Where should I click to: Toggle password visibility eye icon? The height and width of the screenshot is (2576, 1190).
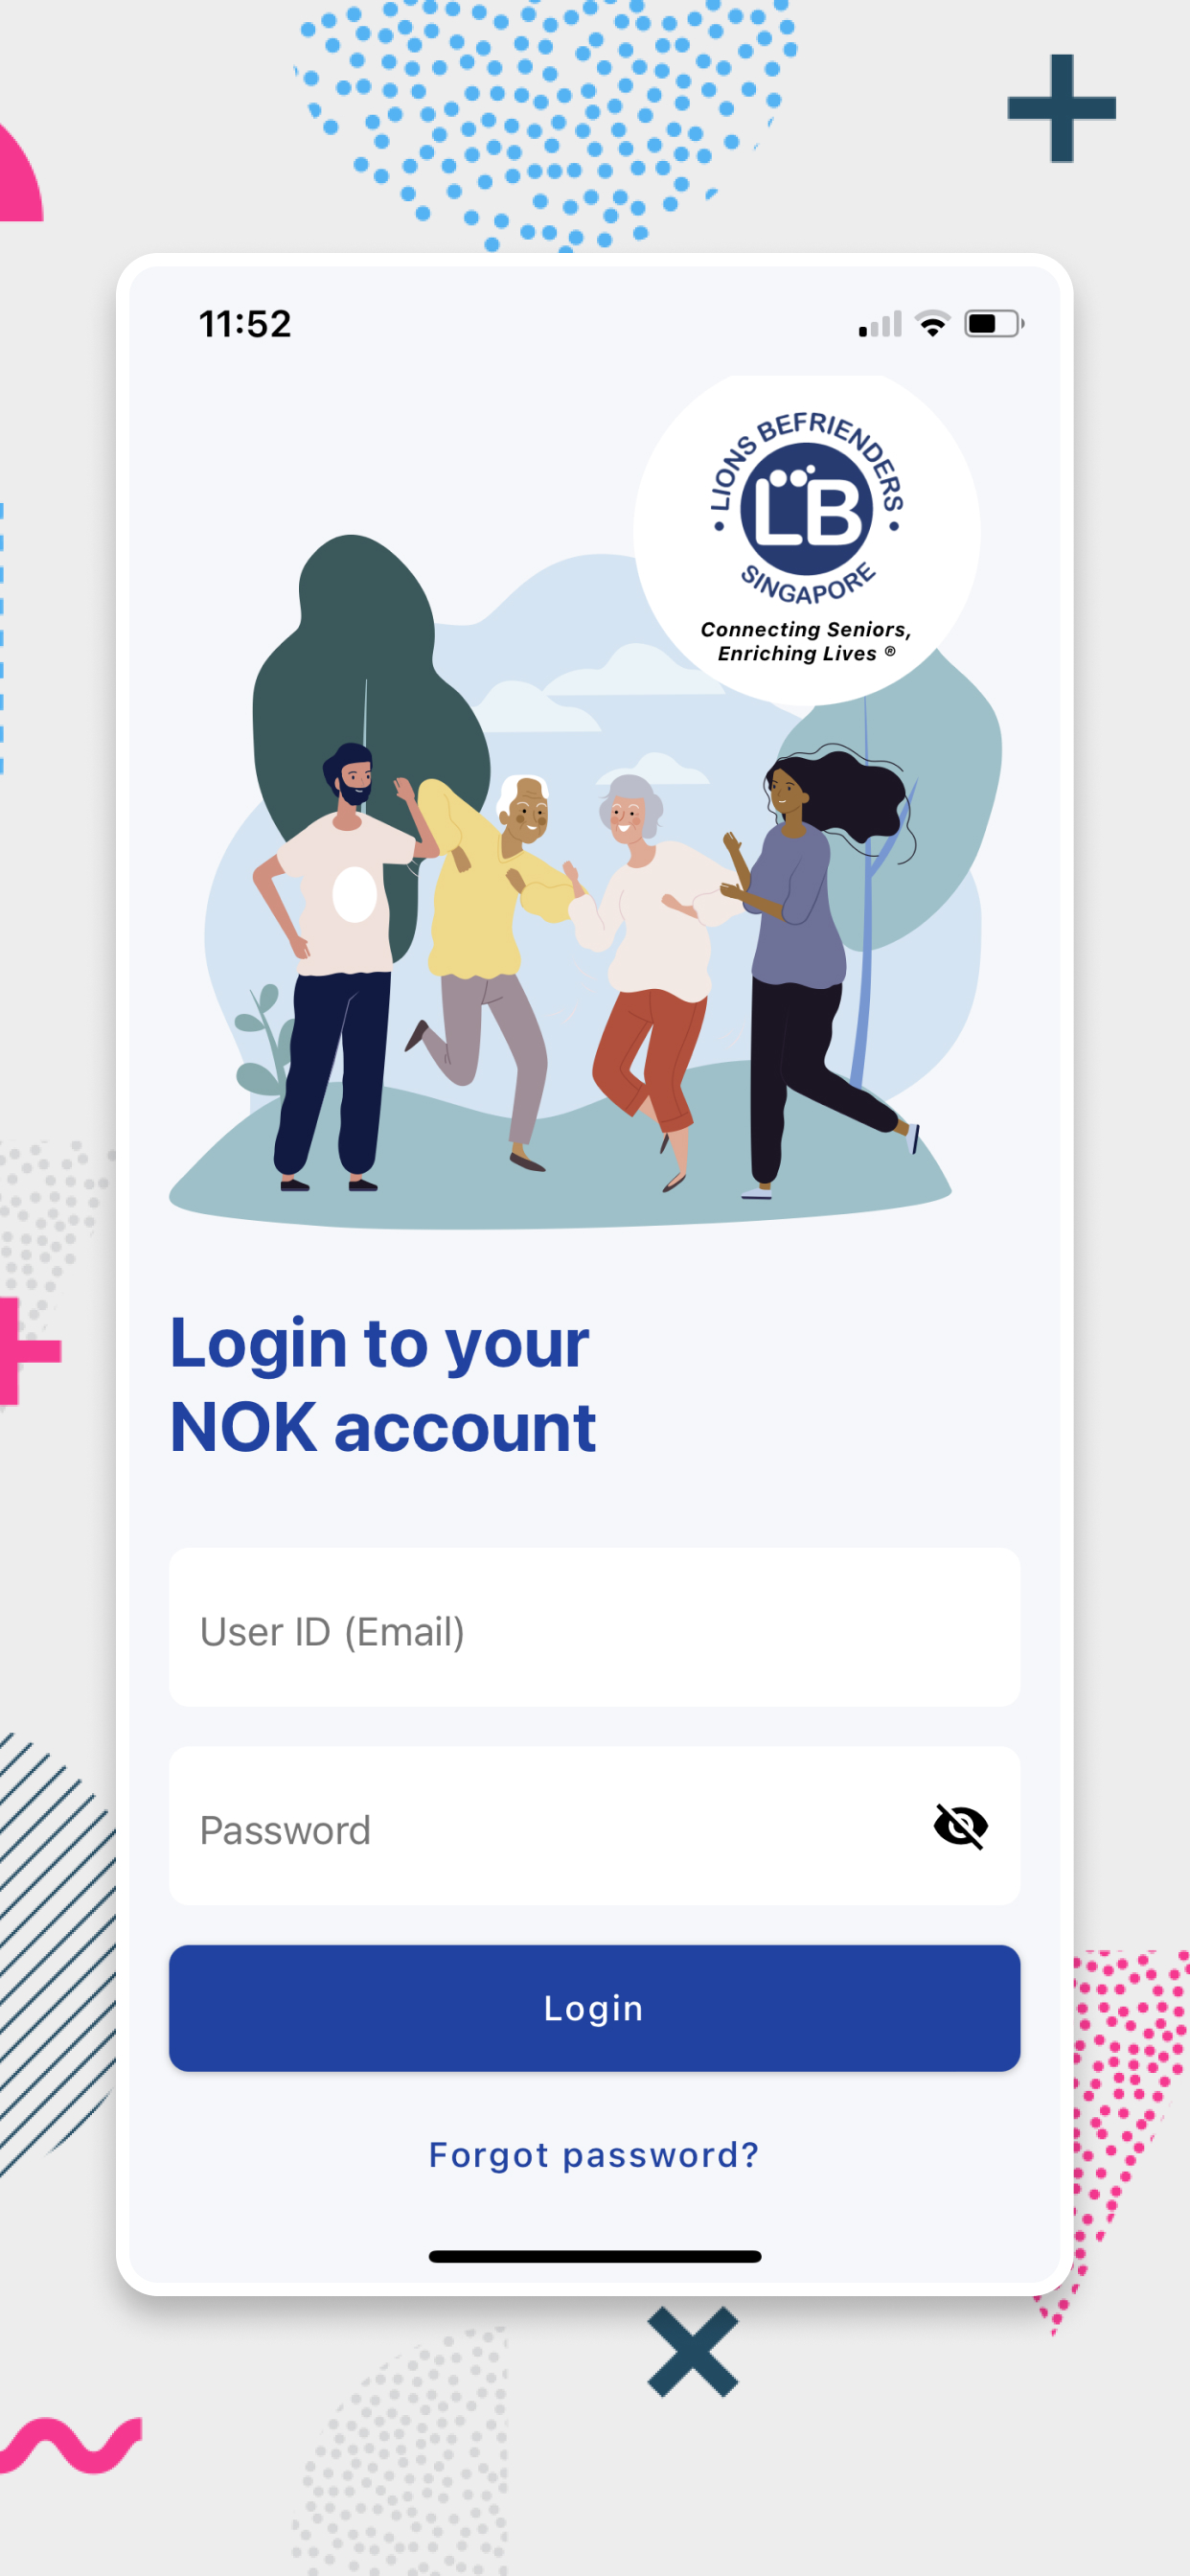pyautogui.click(x=960, y=1826)
